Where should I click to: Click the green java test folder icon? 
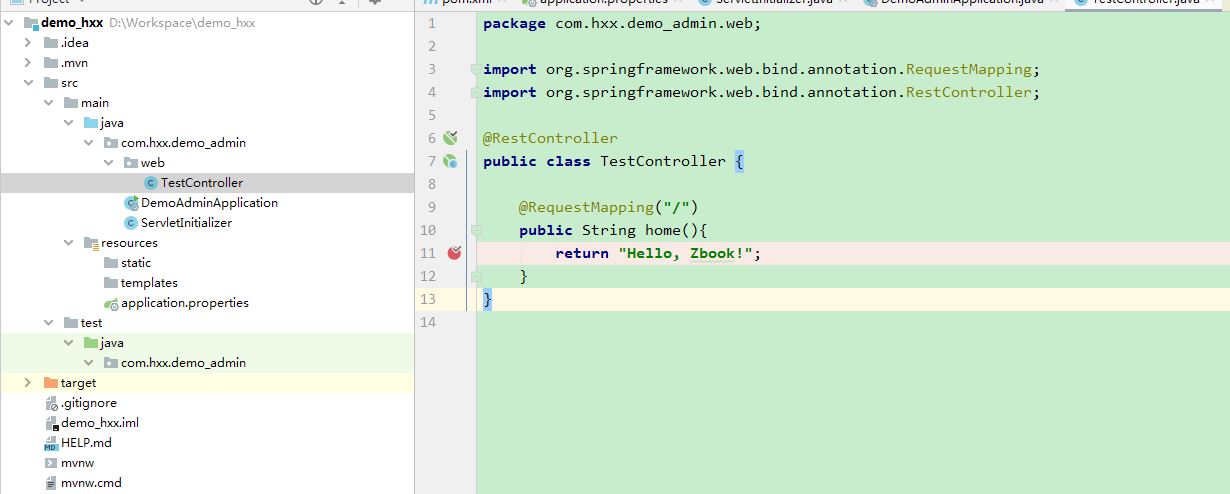point(91,343)
